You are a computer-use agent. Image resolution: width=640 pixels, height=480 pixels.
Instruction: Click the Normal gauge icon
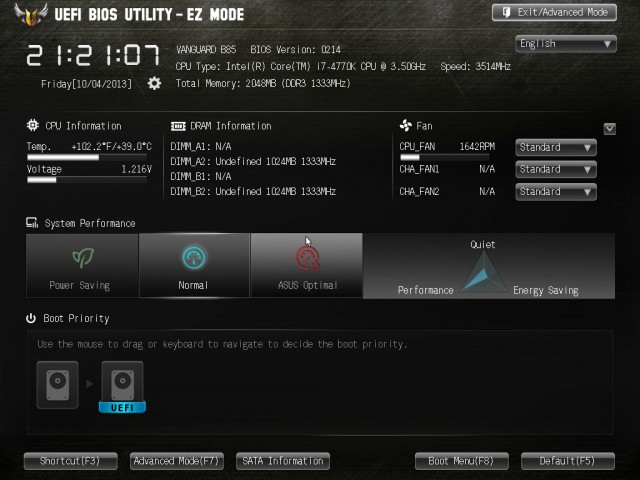click(194, 258)
